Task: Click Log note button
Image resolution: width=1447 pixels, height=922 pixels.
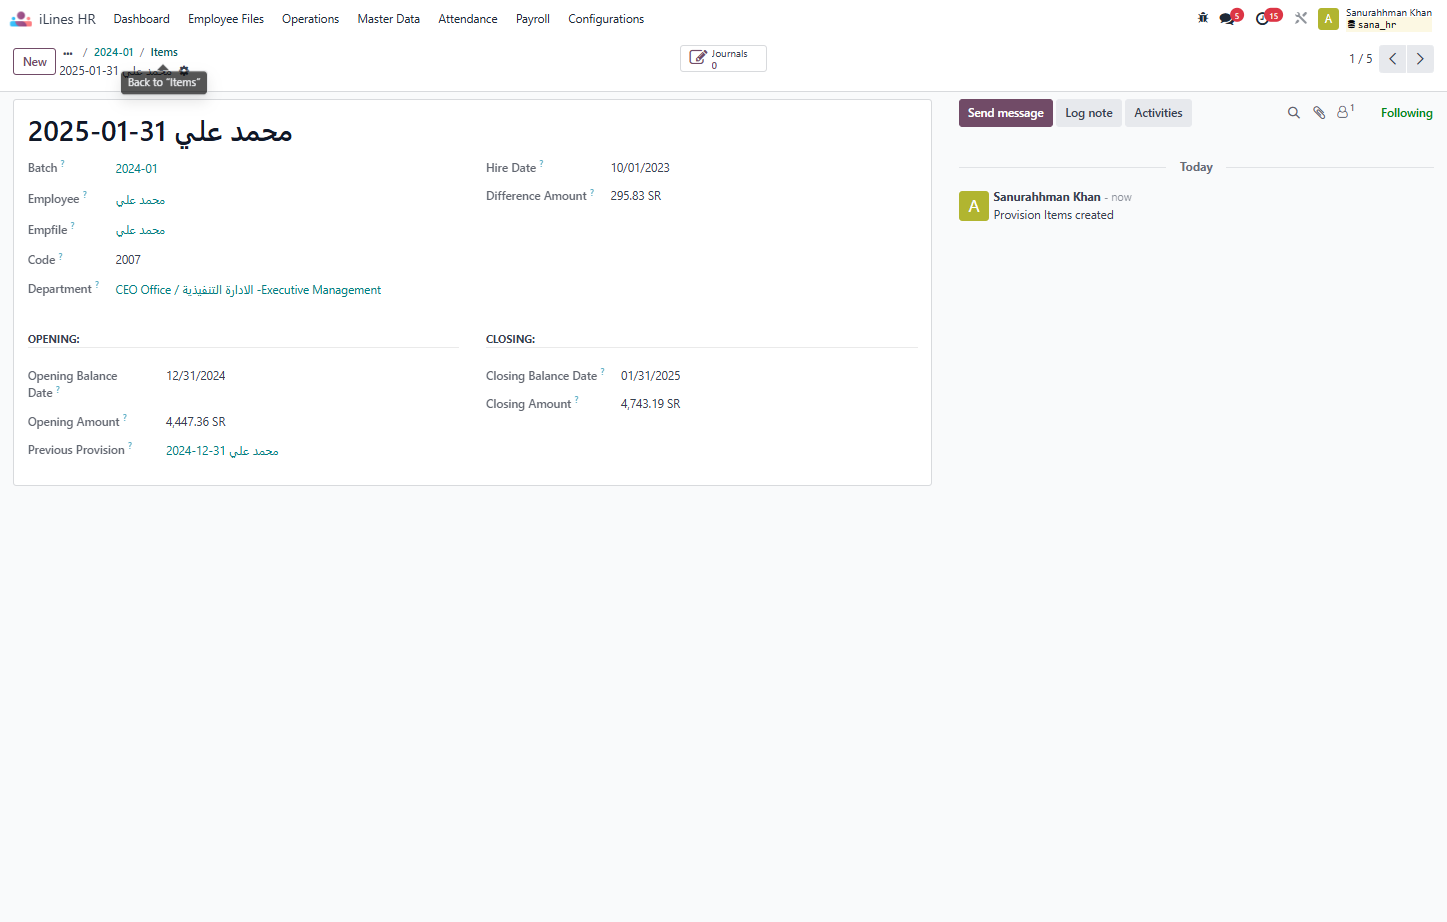Action: [1088, 113]
